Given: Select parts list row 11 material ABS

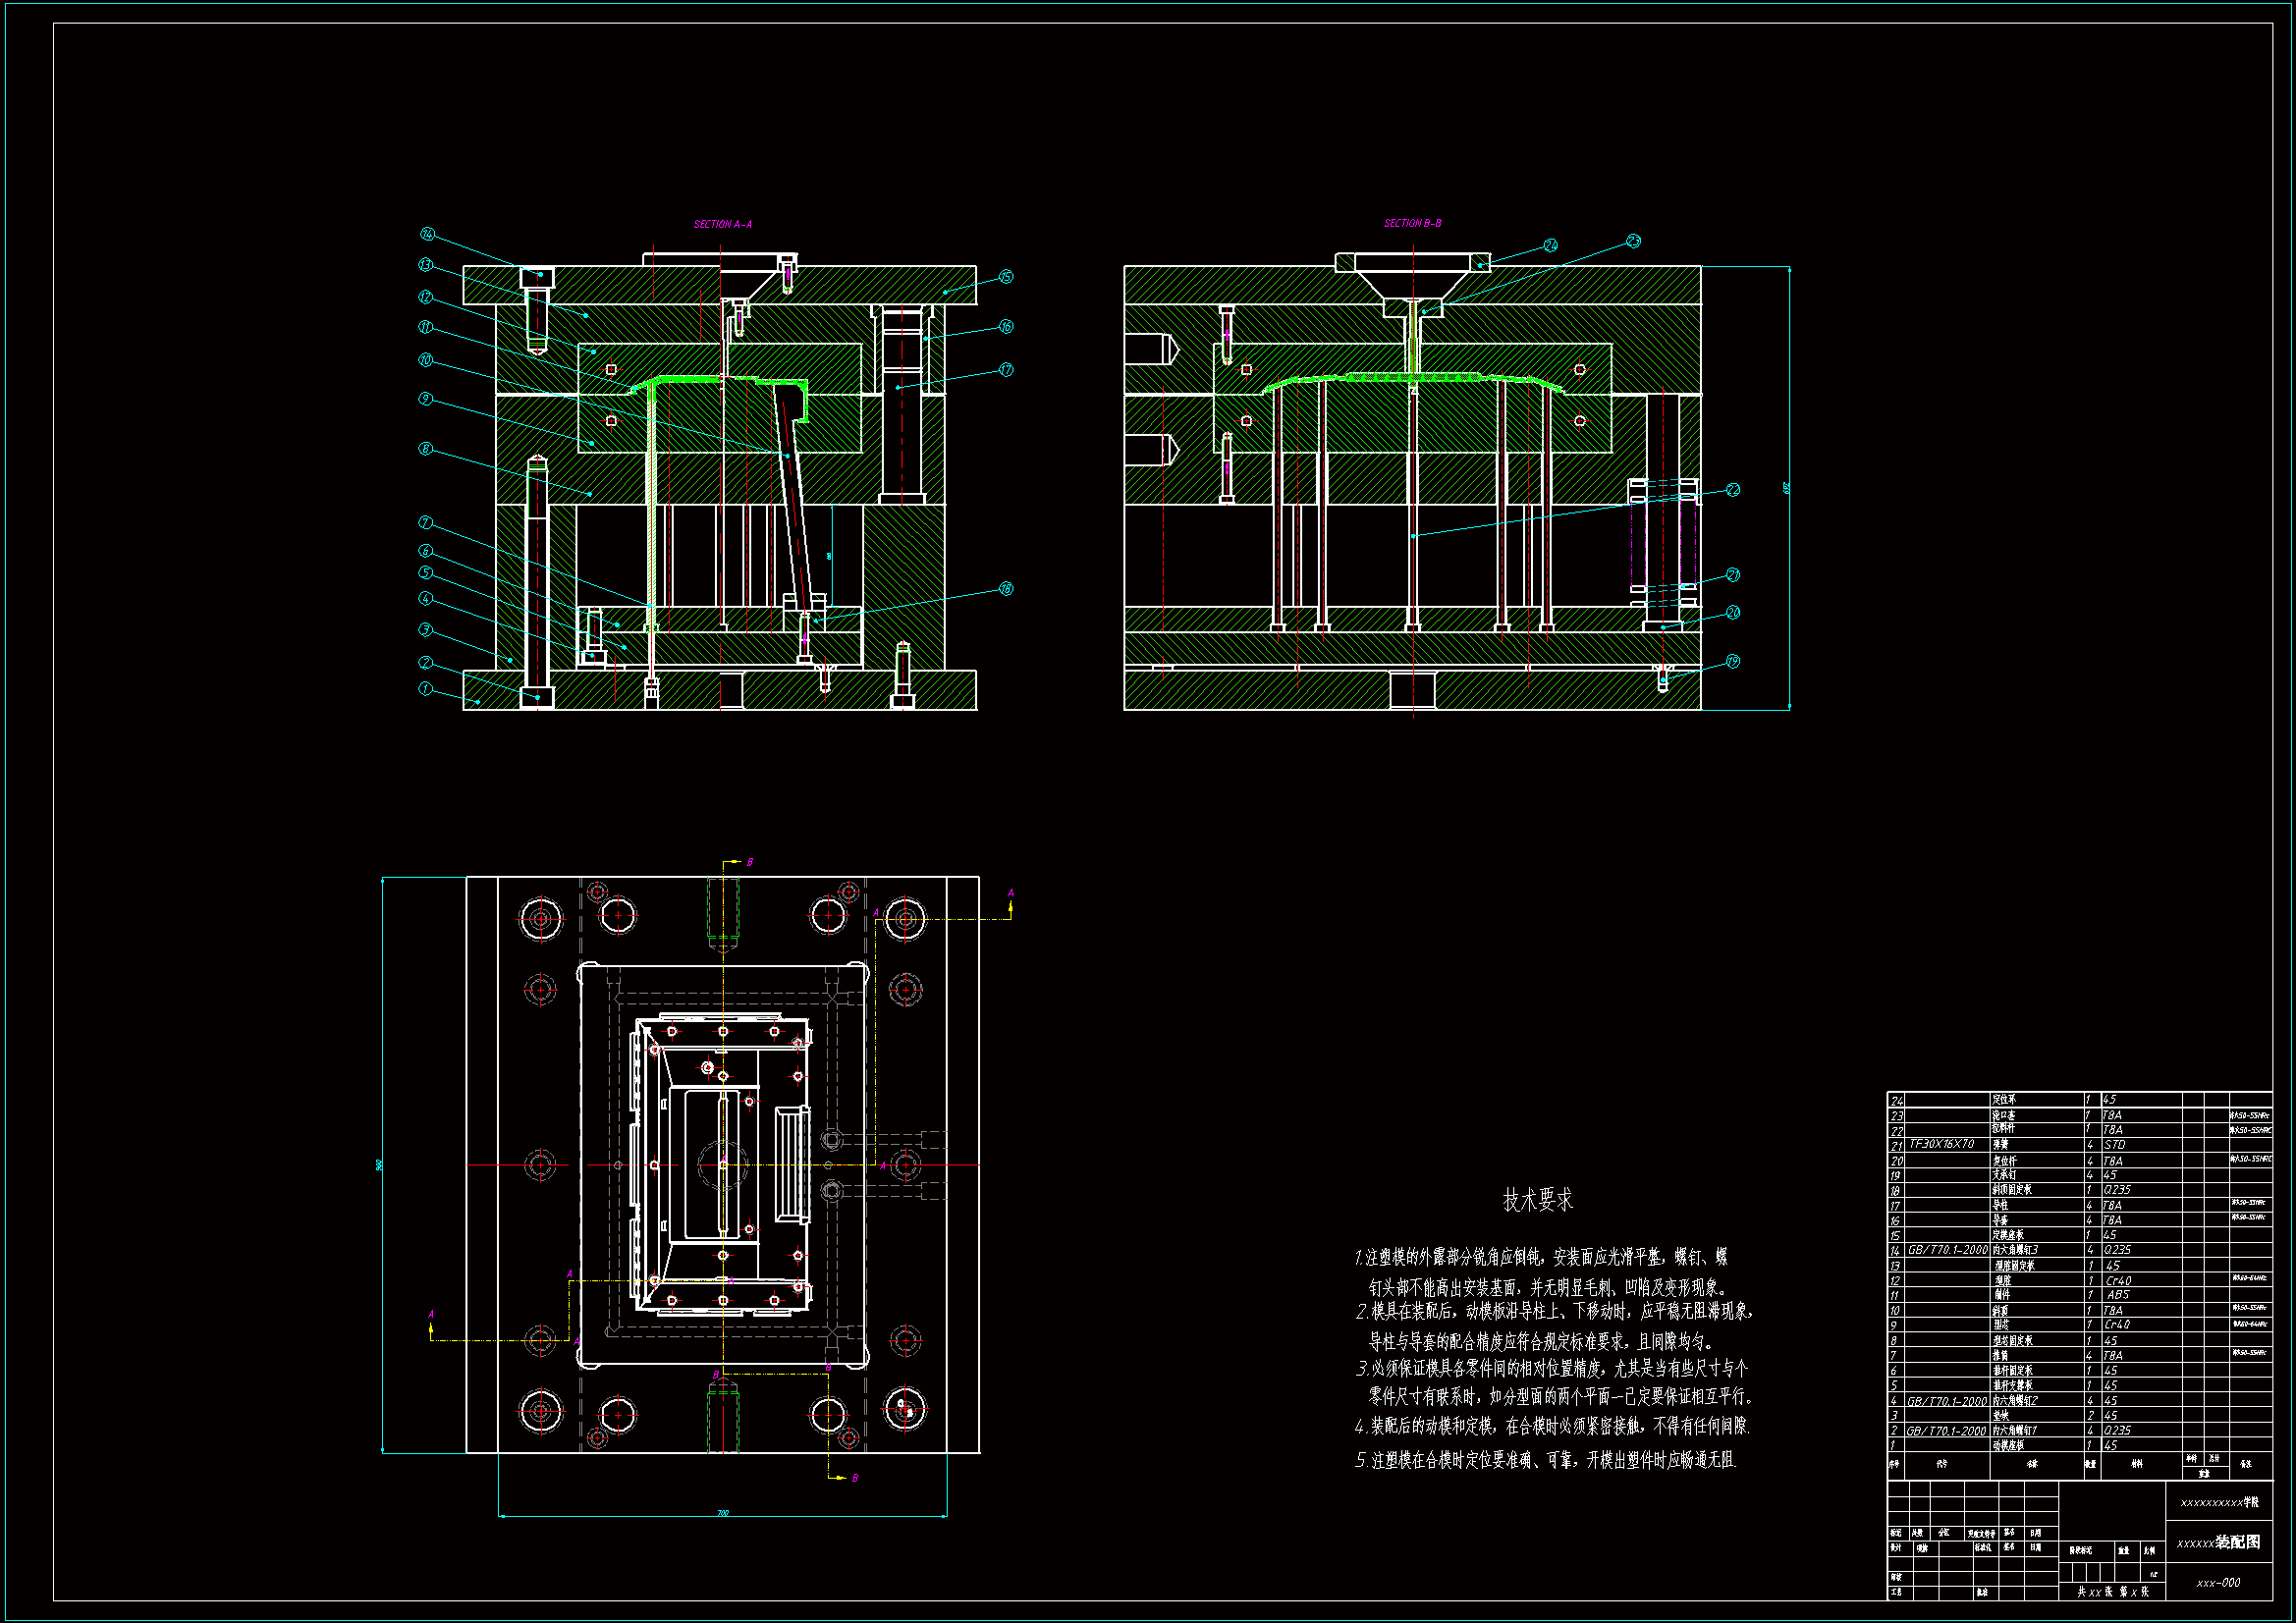Looking at the screenshot, I should click(x=2117, y=1294).
